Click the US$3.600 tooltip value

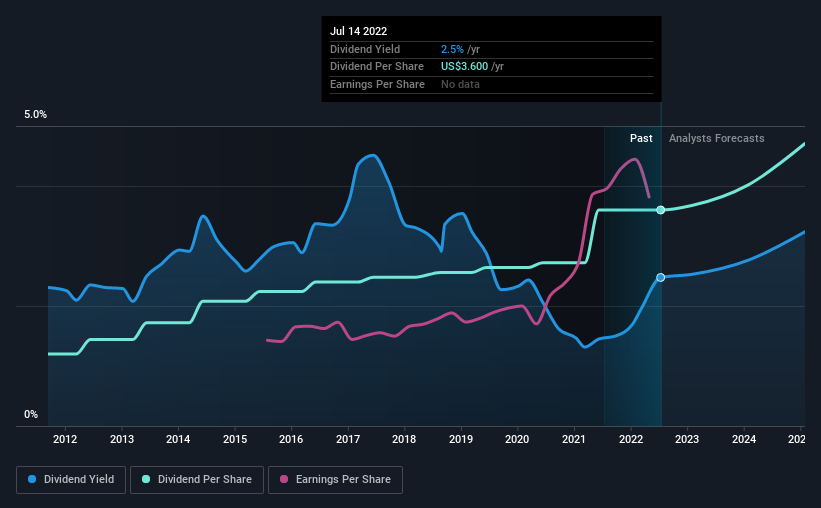pos(464,67)
